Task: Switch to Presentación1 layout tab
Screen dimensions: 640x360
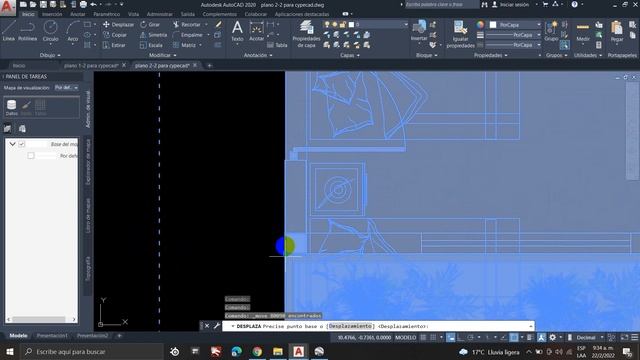Action: (x=52, y=336)
